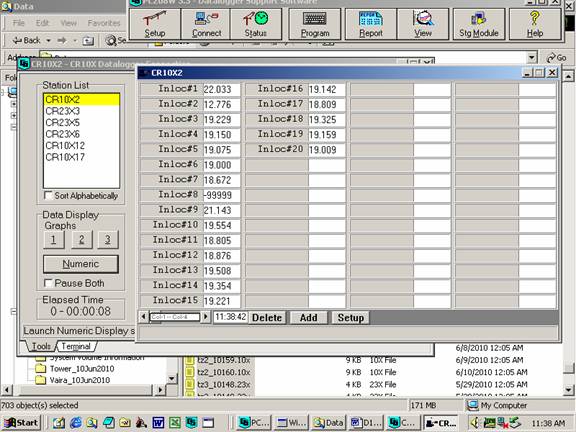Open Graph 3 button
Image resolution: width=576 pixels, height=432 pixels.
[108, 240]
